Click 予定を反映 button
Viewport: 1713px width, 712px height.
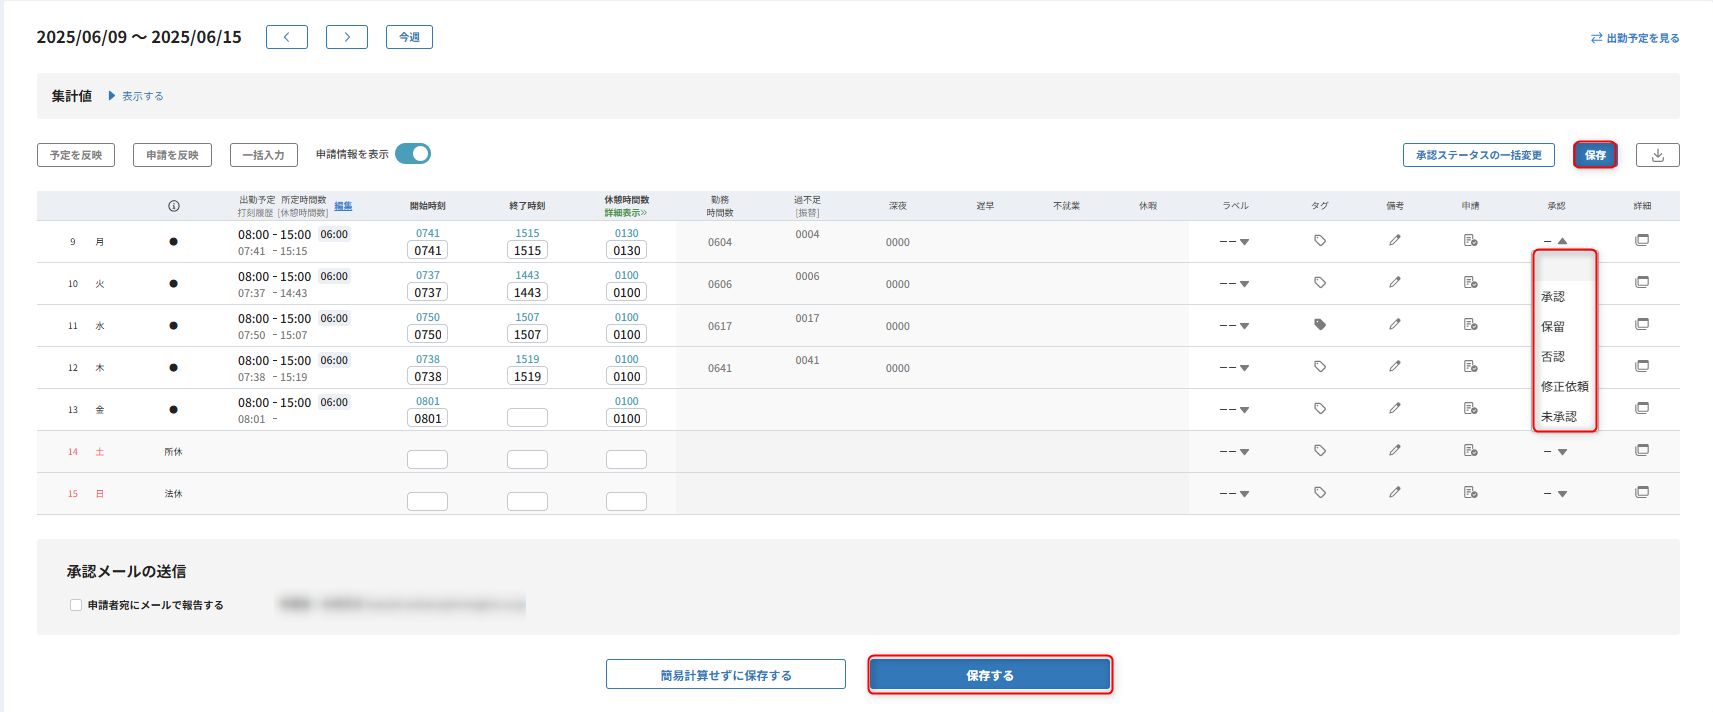coord(76,155)
